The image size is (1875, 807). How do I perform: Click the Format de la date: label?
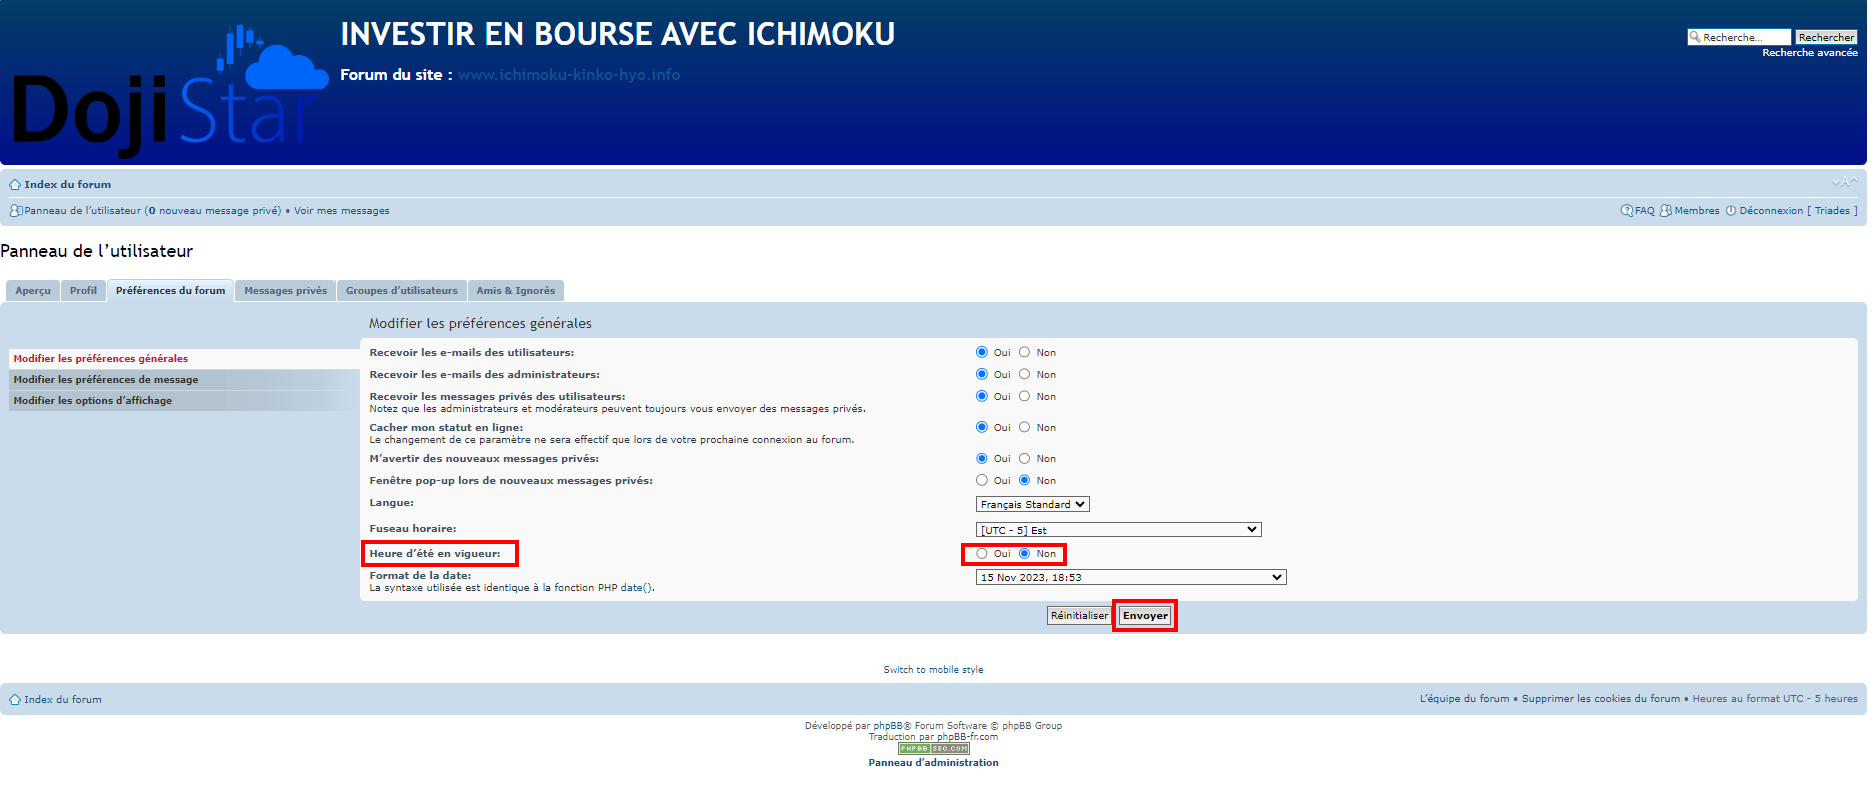420,576
